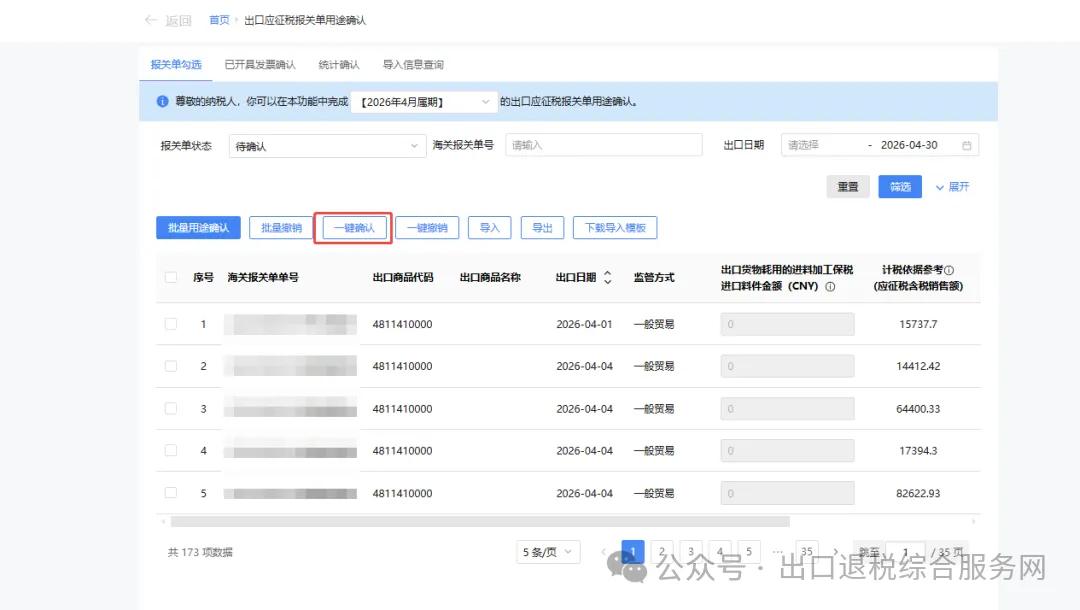Click the 进口料件金额 input in row 3
The width and height of the screenshot is (1080, 610).
[x=787, y=408]
